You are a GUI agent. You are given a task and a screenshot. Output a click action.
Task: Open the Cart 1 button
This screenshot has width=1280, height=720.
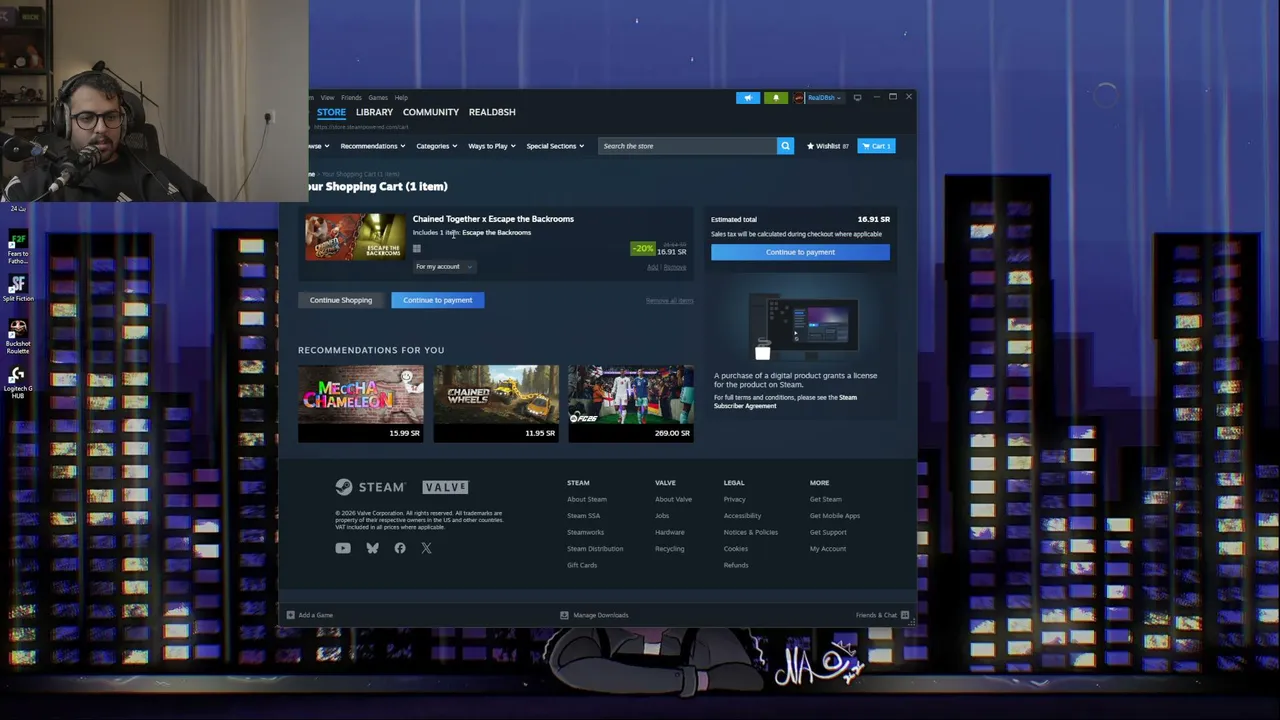tap(877, 146)
